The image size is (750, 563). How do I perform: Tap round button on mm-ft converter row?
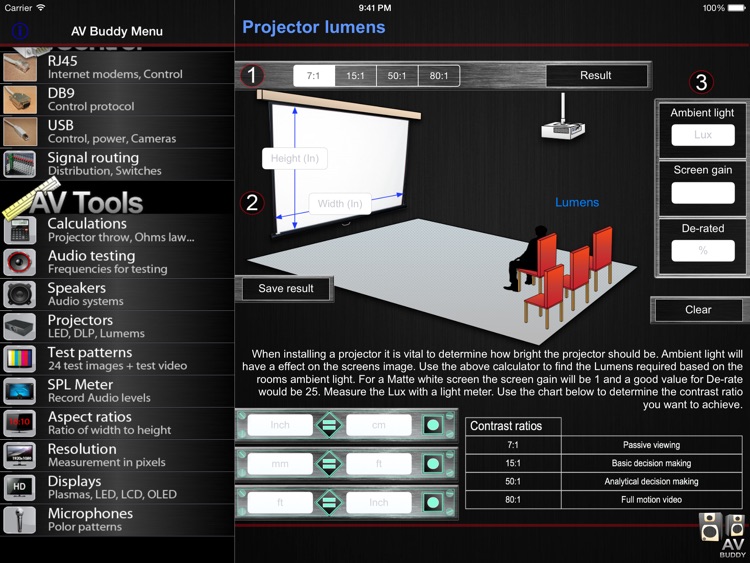433,464
